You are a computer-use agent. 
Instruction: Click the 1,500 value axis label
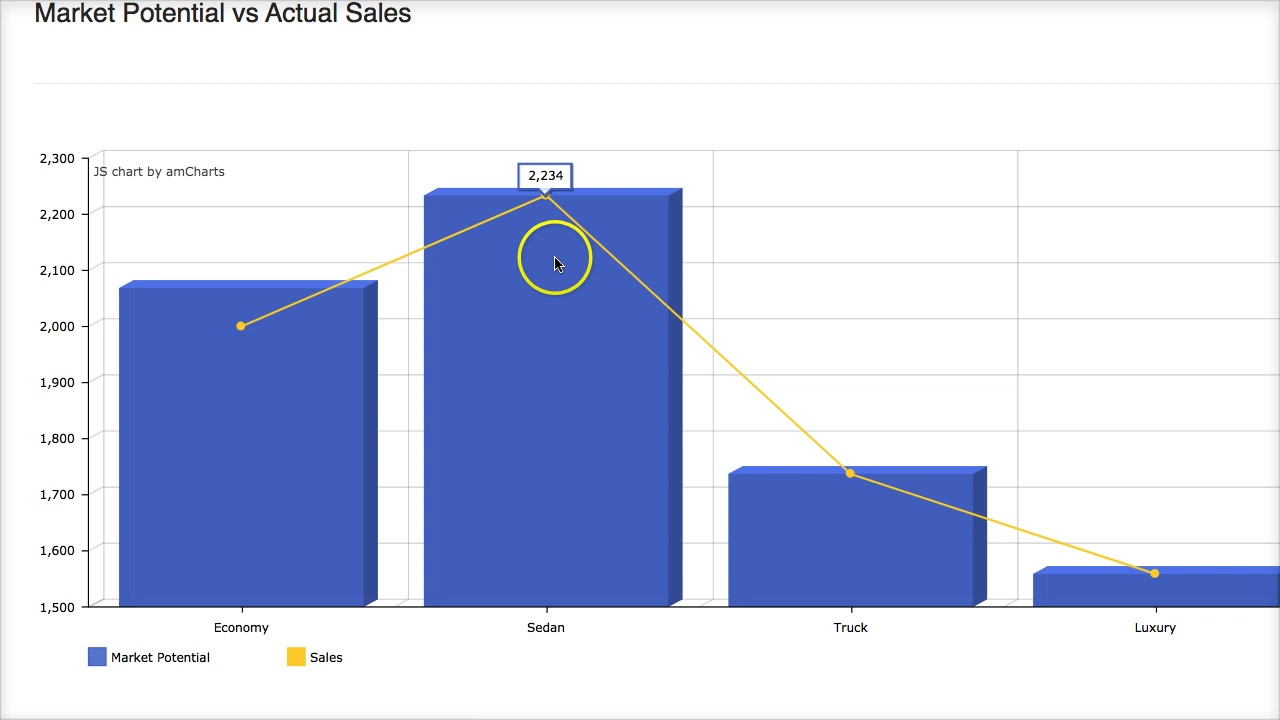coord(57,607)
